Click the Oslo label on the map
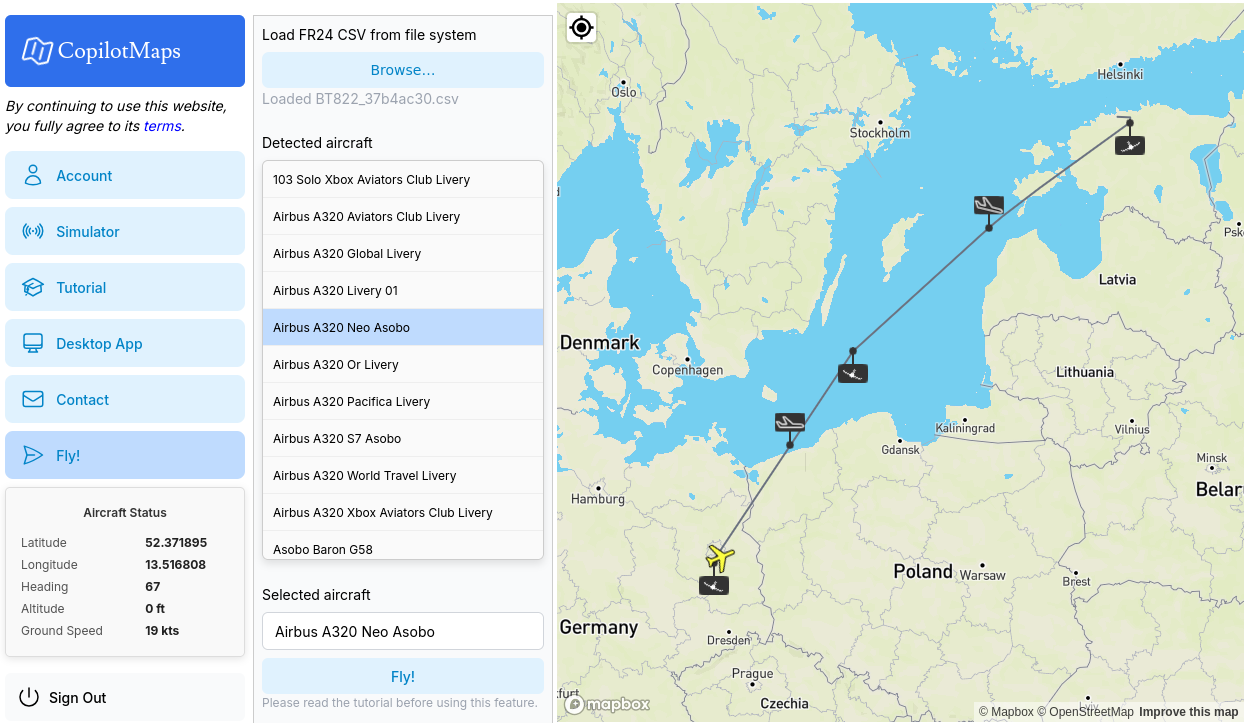This screenshot has width=1246, height=723. (x=624, y=92)
